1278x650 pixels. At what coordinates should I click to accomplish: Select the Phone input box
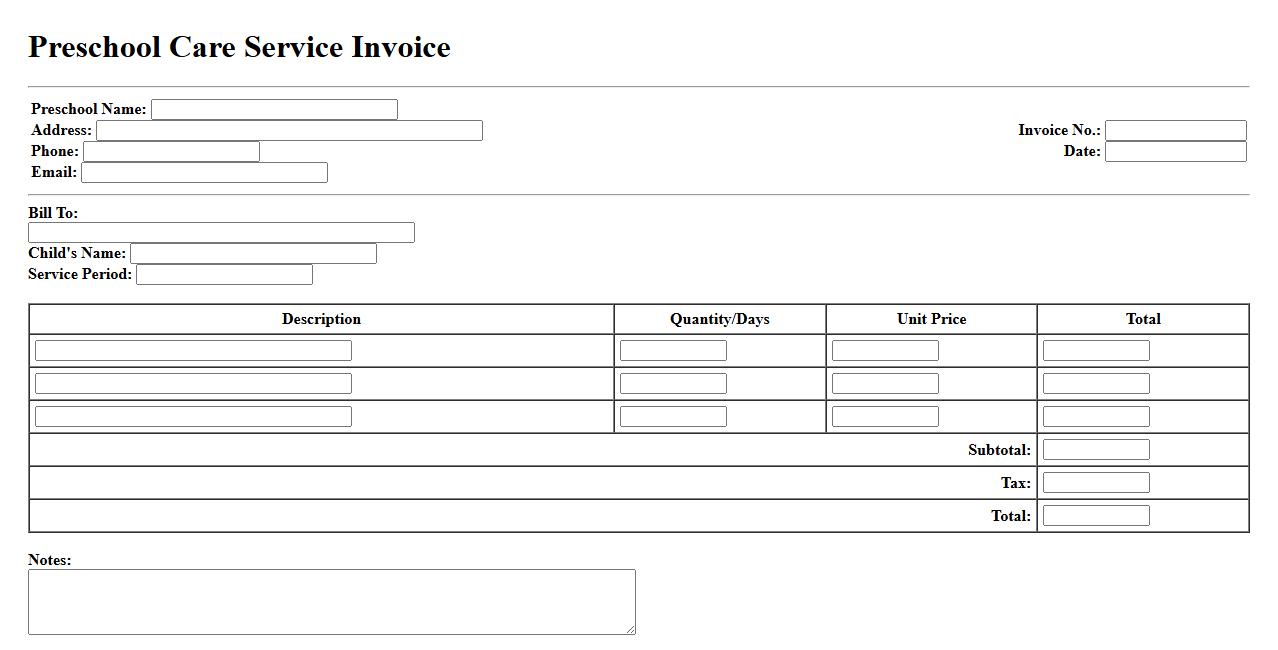171,152
